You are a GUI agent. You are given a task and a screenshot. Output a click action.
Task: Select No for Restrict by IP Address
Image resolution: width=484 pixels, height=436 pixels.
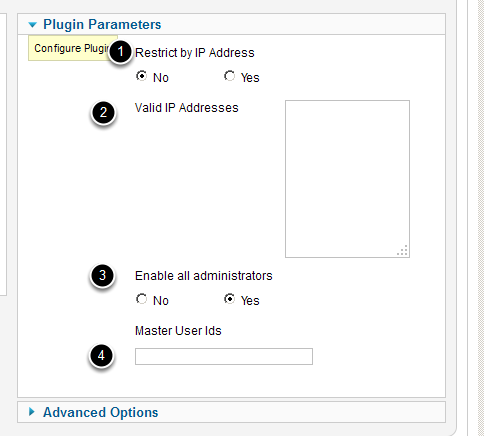point(141,76)
